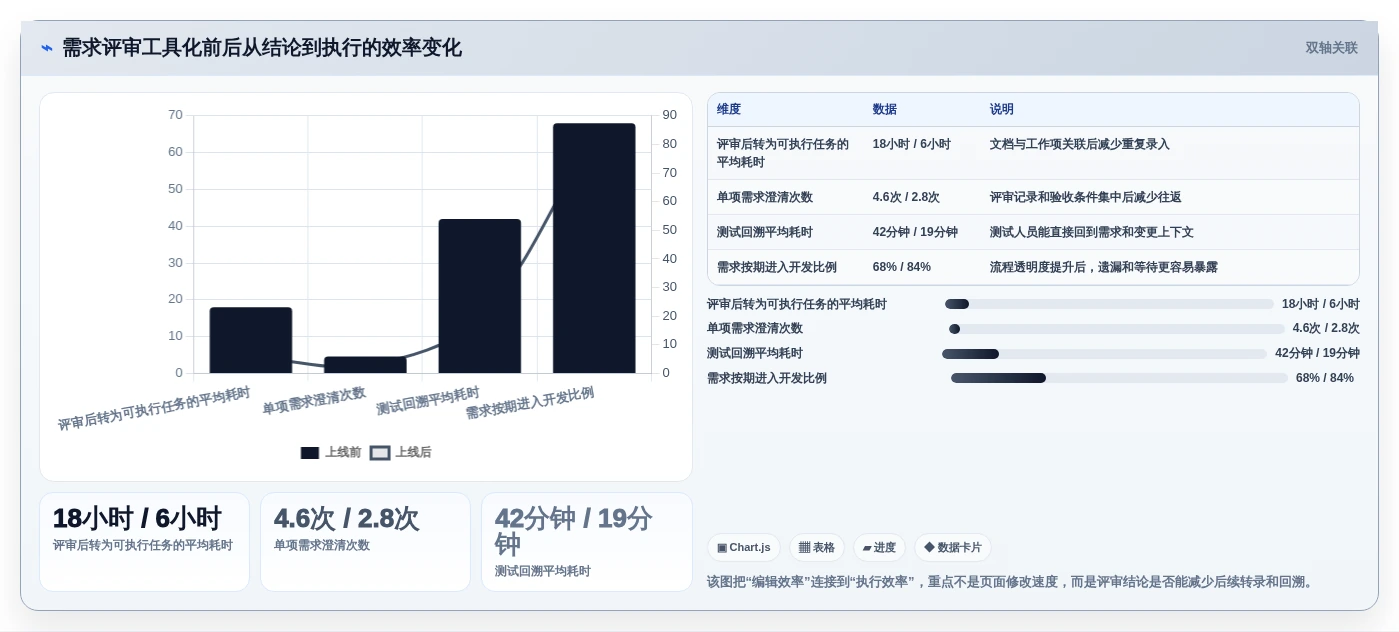Click table cell 18小时 / 6小时

912,144
